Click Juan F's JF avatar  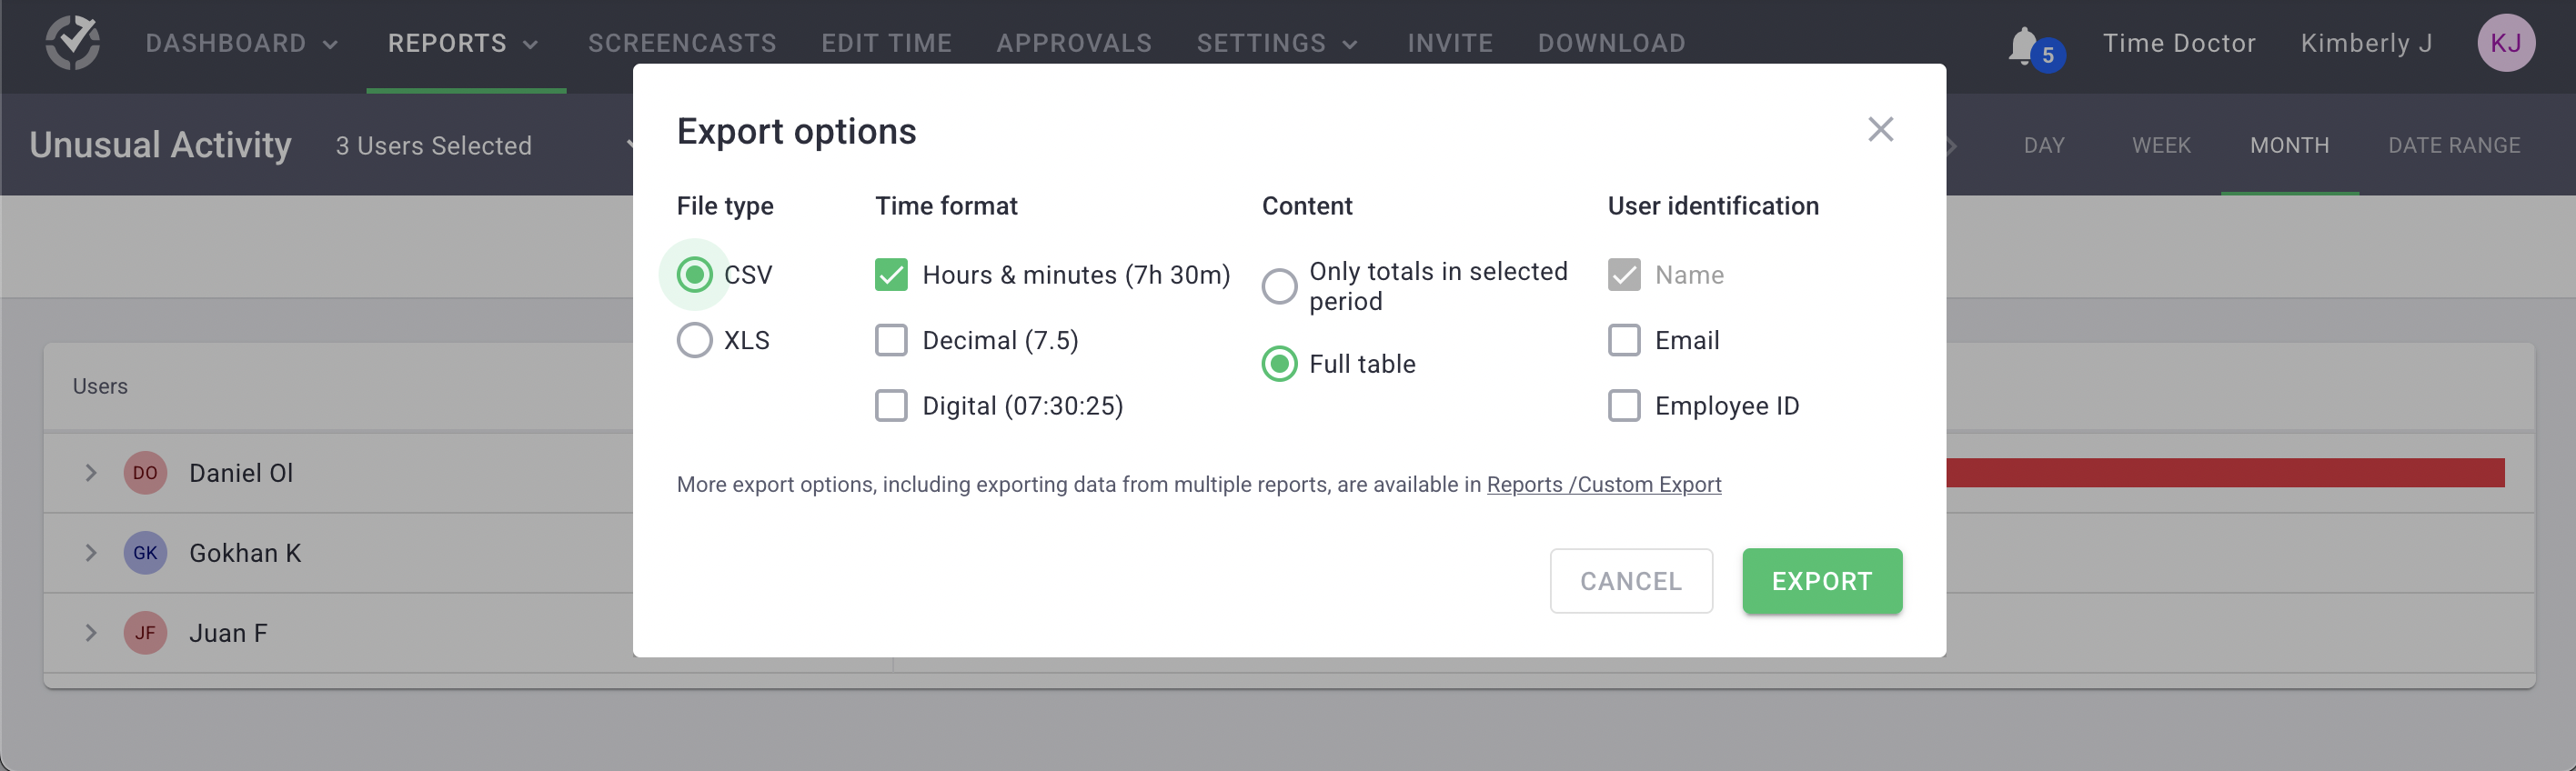pos(145,633)
